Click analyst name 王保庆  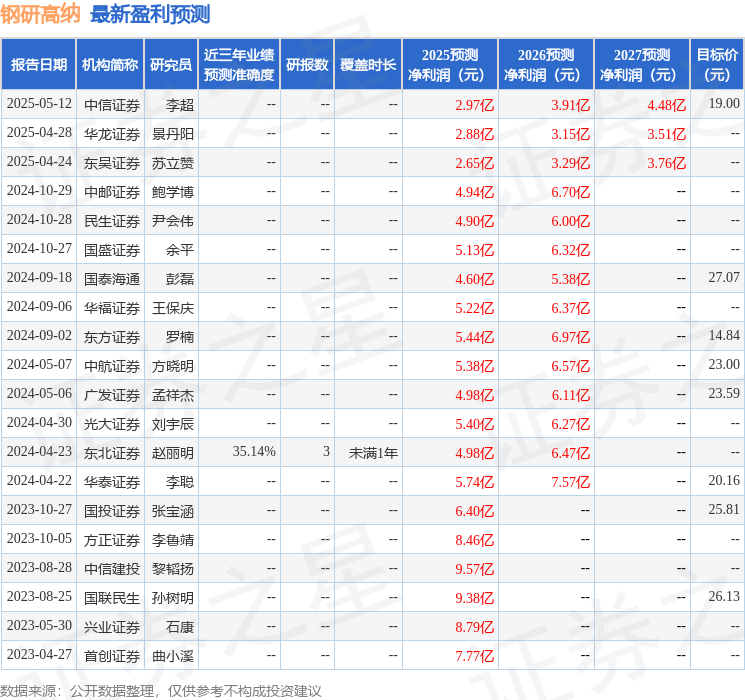(173, 308)
